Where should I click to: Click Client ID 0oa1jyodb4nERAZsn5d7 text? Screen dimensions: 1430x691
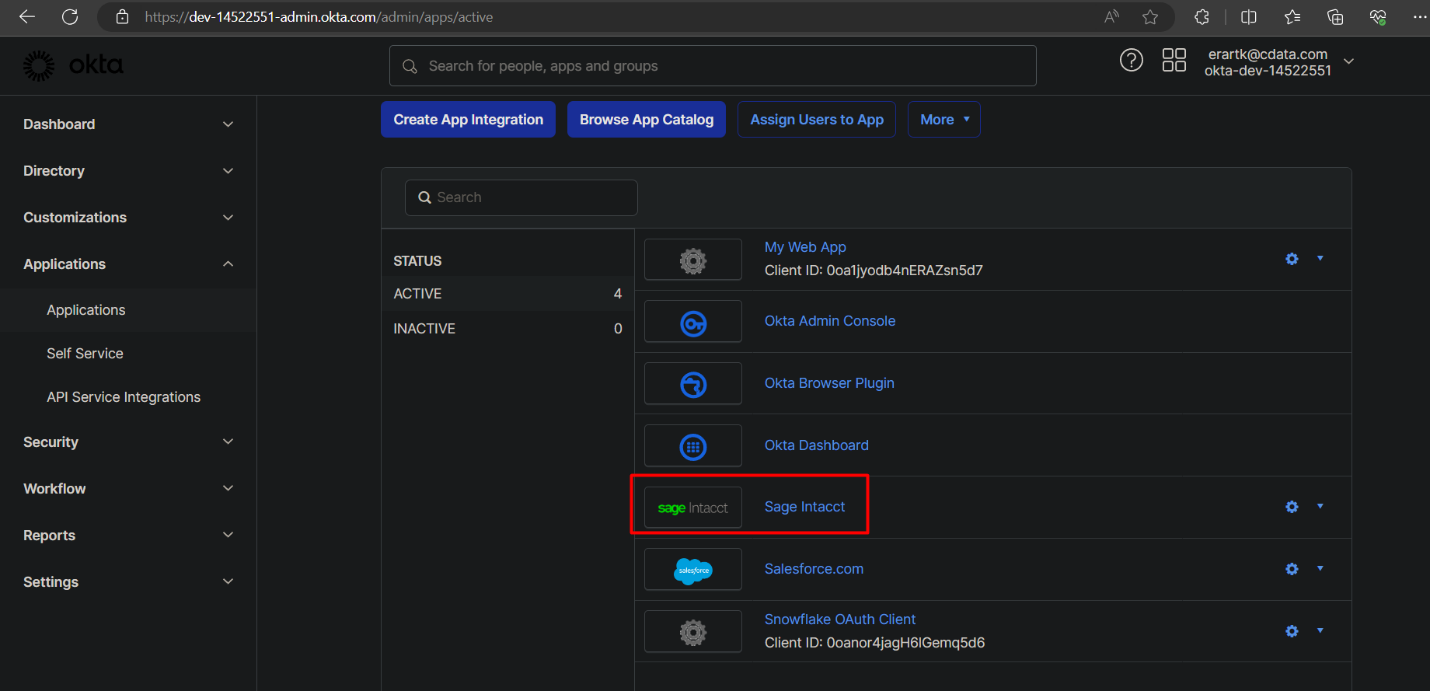[x=874, y=270]
